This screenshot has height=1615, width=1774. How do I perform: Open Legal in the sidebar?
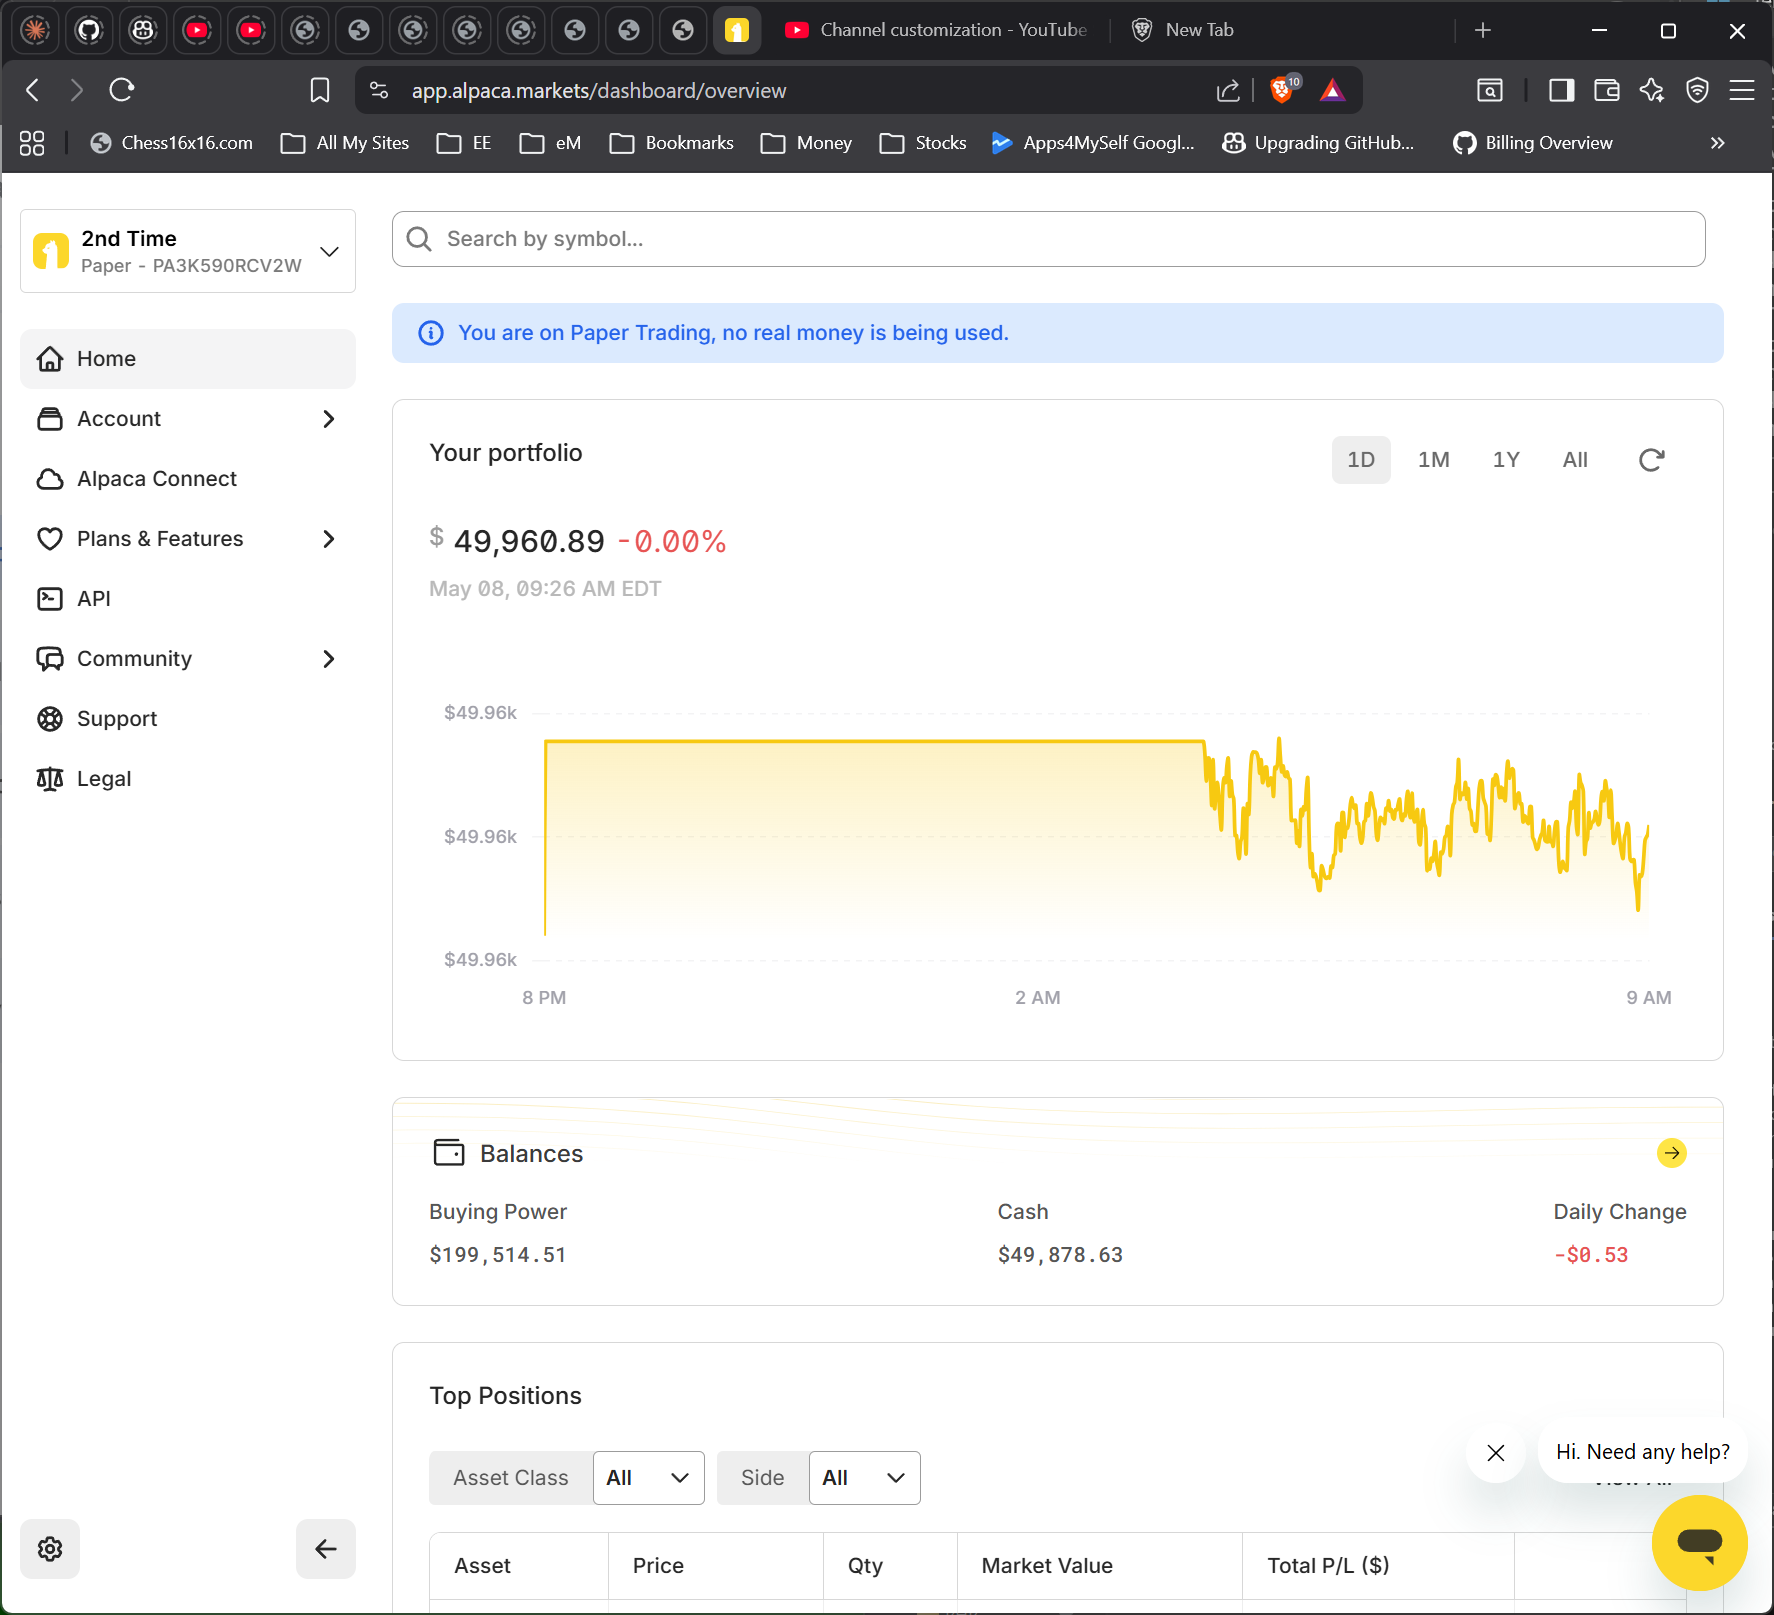click(x=188, y=779)
